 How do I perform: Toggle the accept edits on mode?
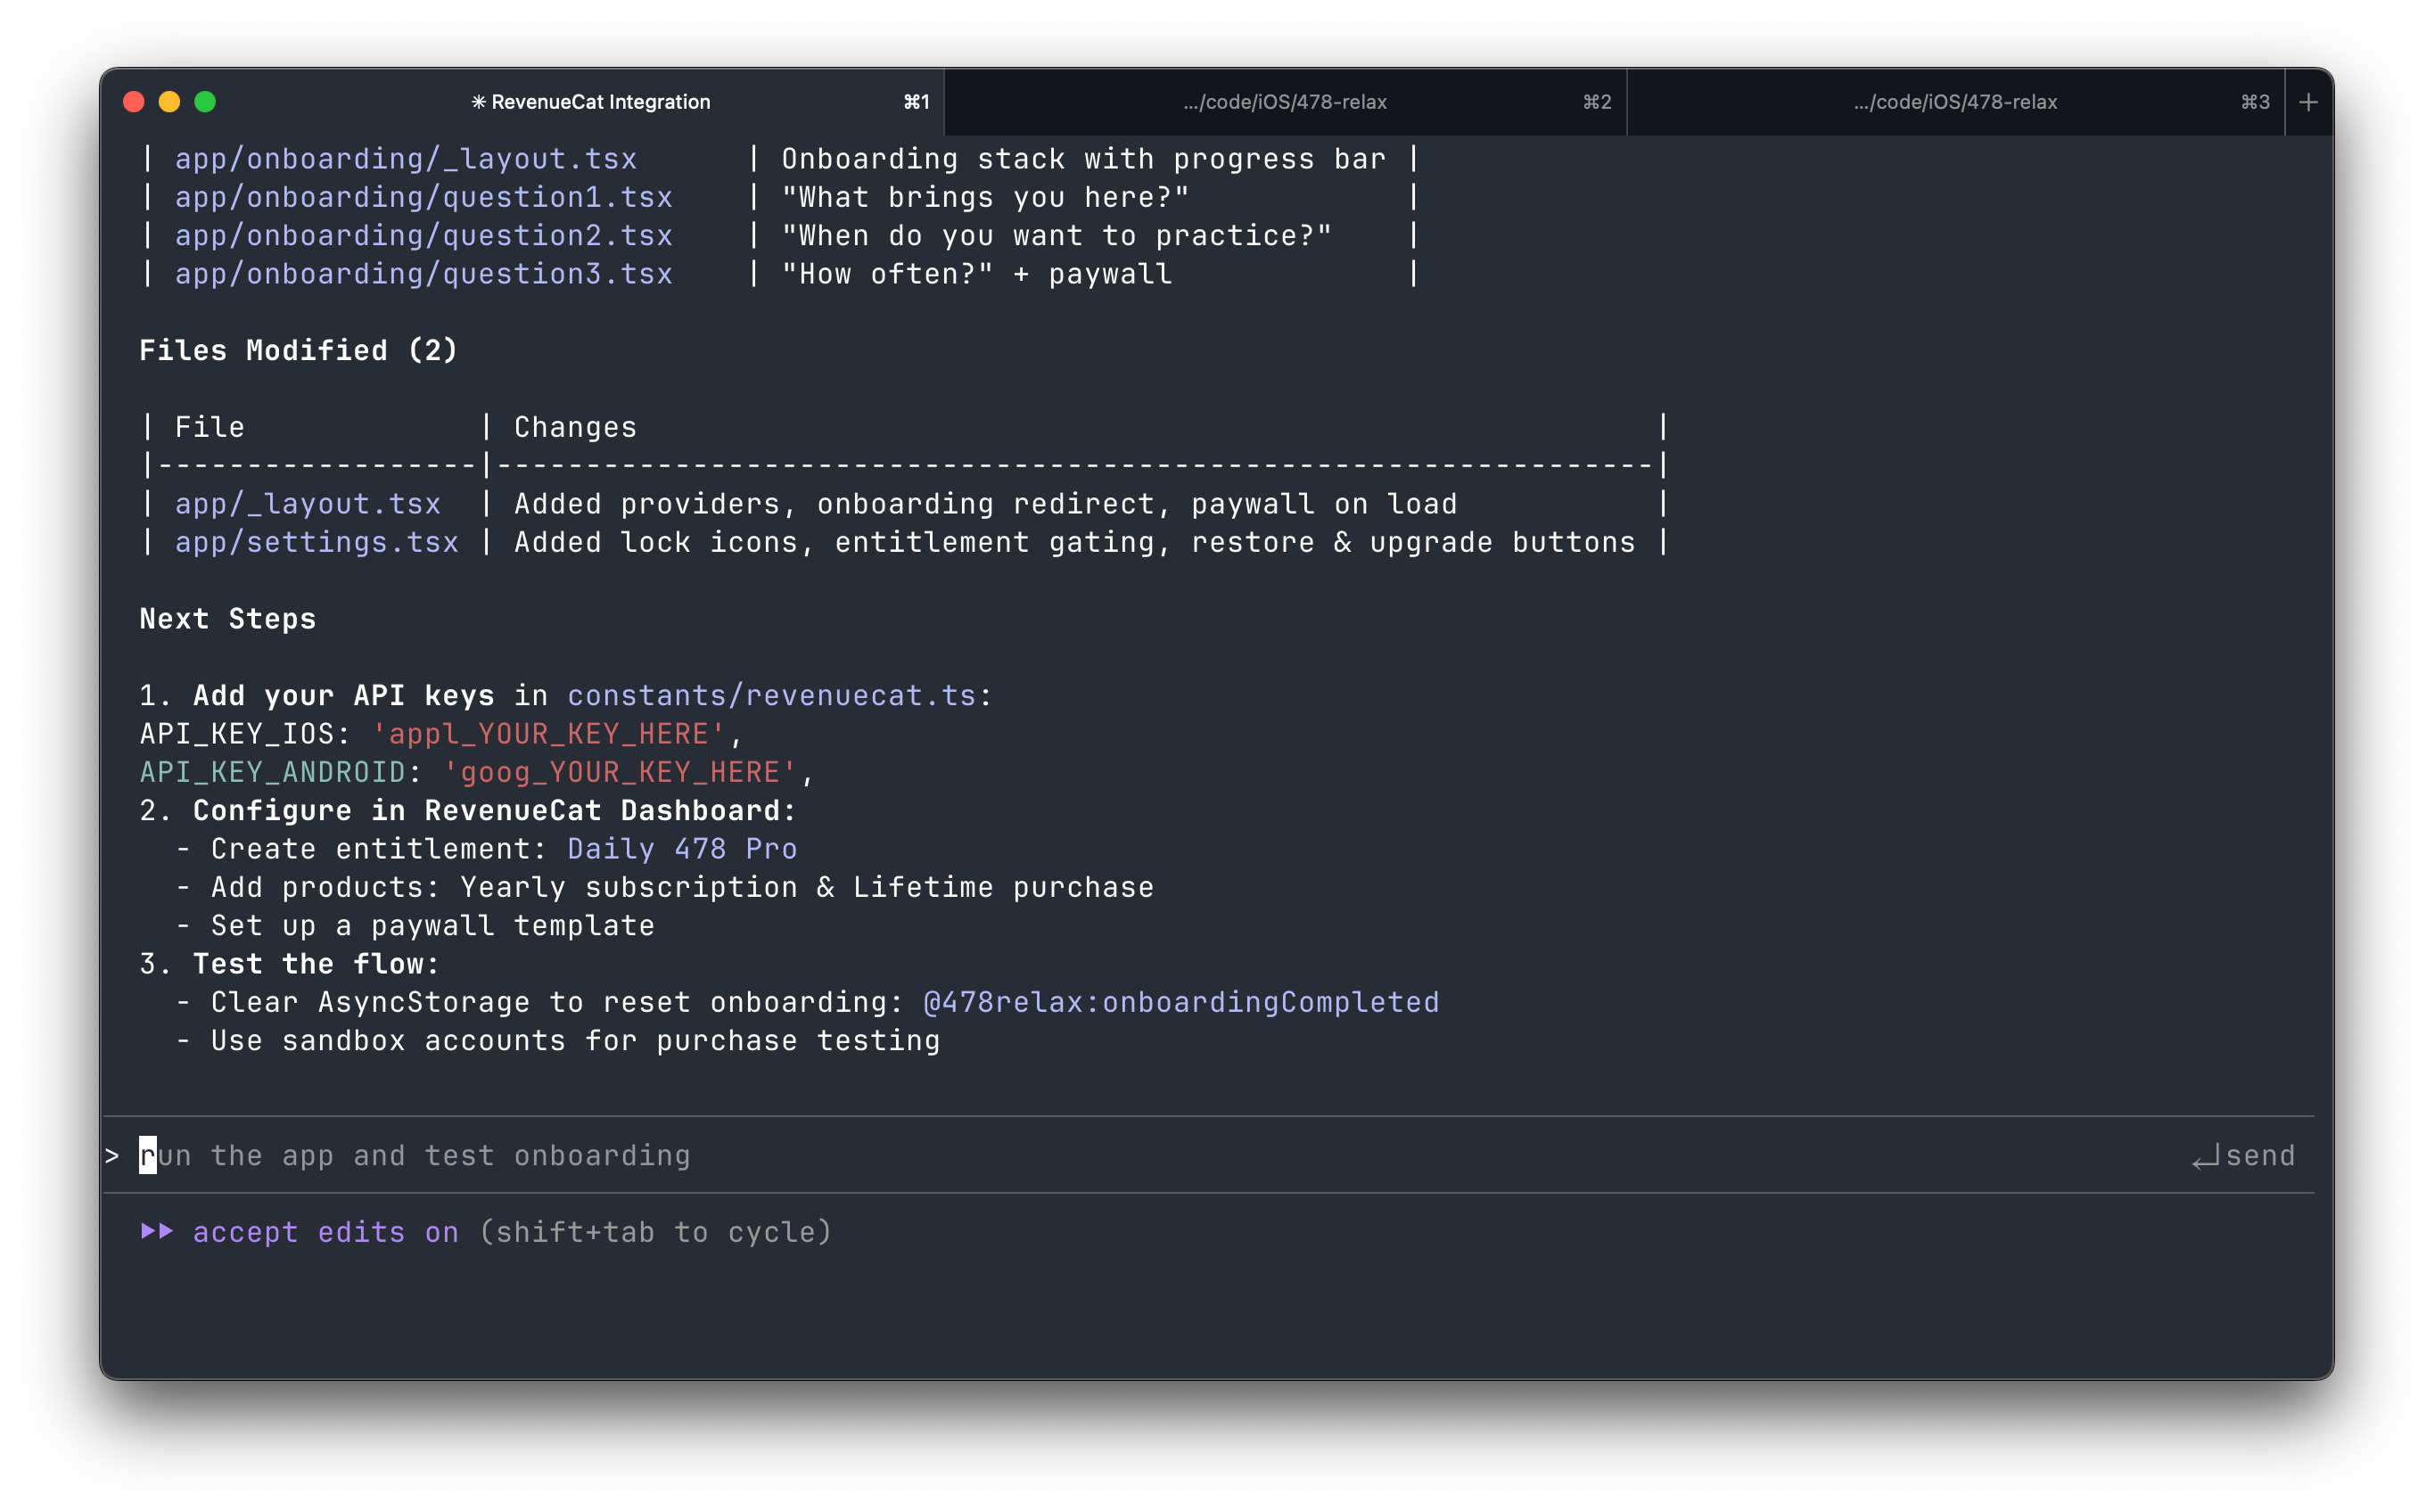click(326, 1232)
